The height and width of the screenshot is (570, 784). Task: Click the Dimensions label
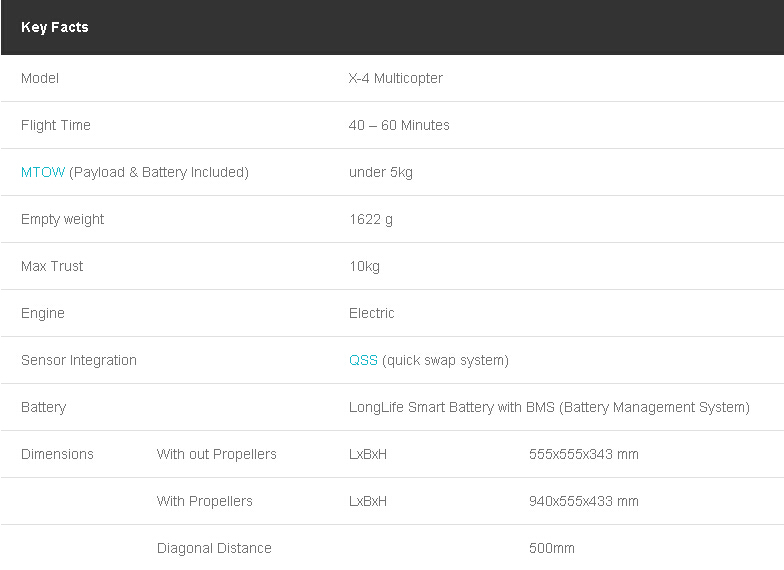coord(57,454)
